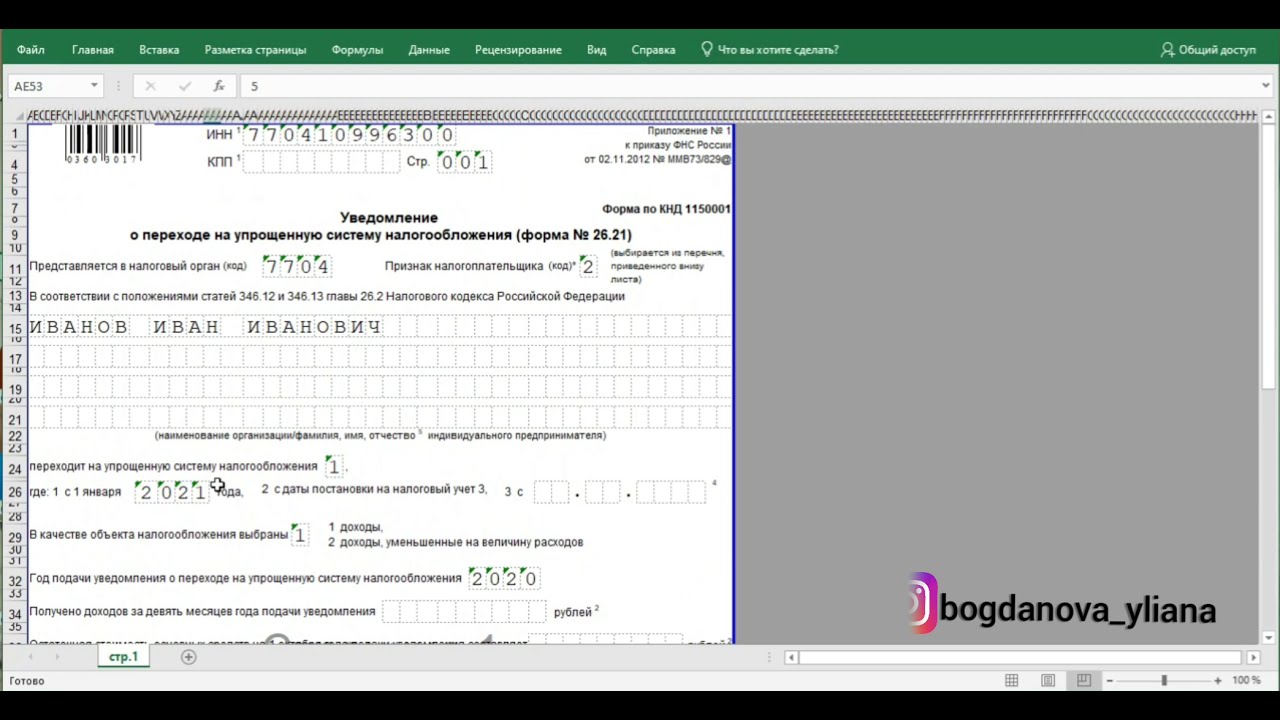1280x720 pixels.
Task: Switch to Page Layout view icon
Action: (x=1048, y=680)
